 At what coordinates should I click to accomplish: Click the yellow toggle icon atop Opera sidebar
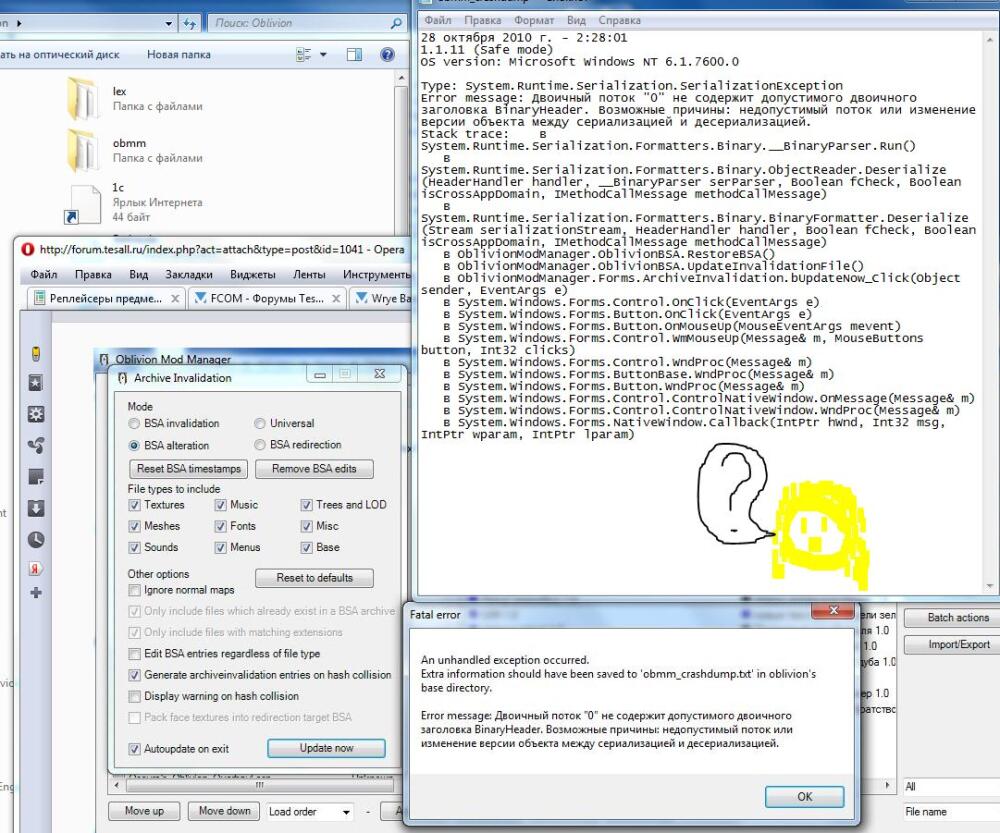pos(36,353)
